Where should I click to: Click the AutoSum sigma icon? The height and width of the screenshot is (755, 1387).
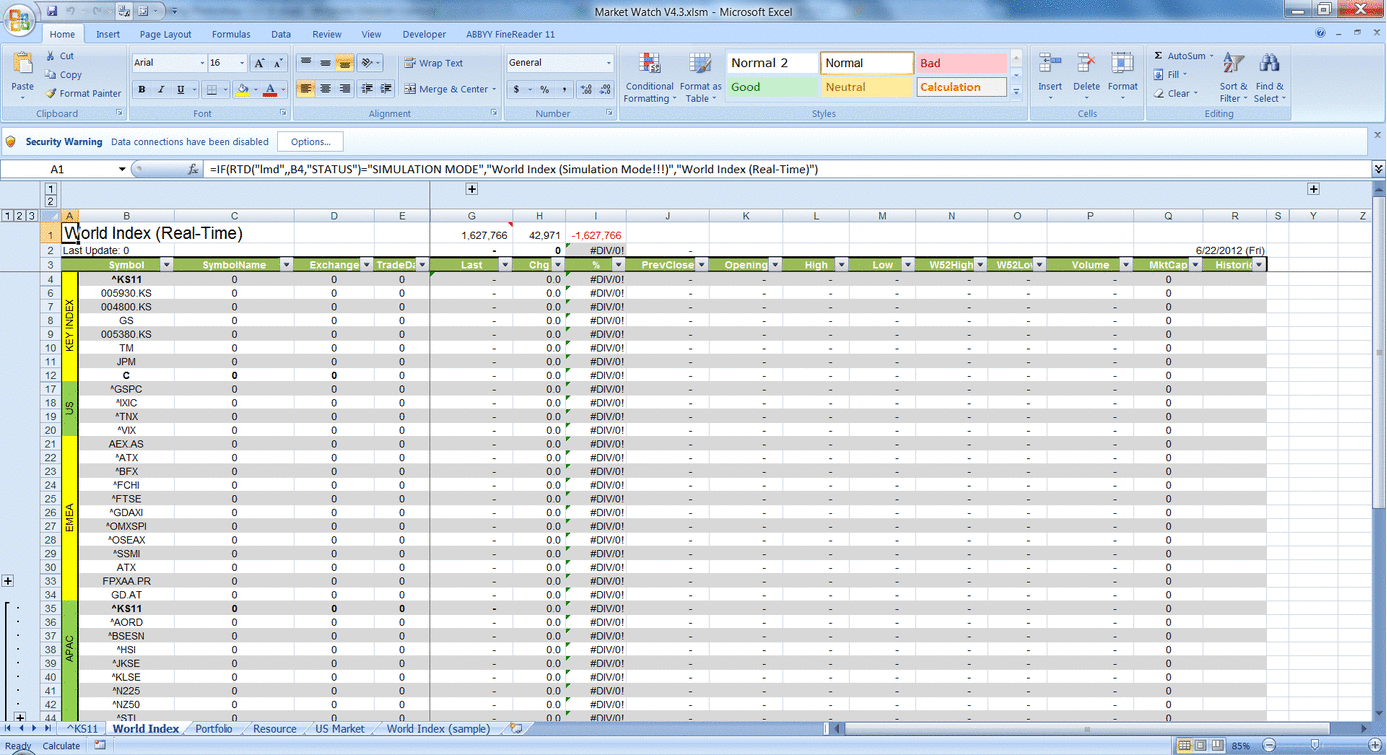(1158, 56)
